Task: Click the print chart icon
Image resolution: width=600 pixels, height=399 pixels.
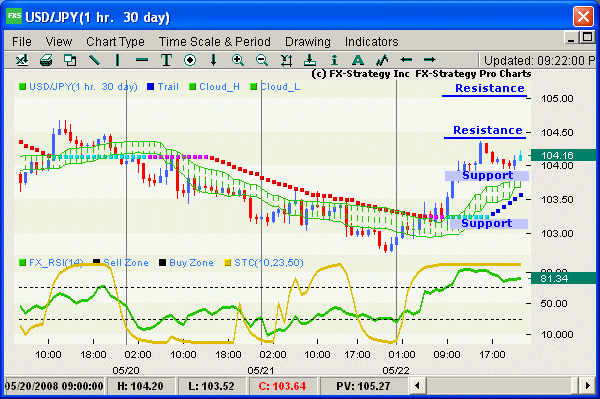Action: point(46,60)
